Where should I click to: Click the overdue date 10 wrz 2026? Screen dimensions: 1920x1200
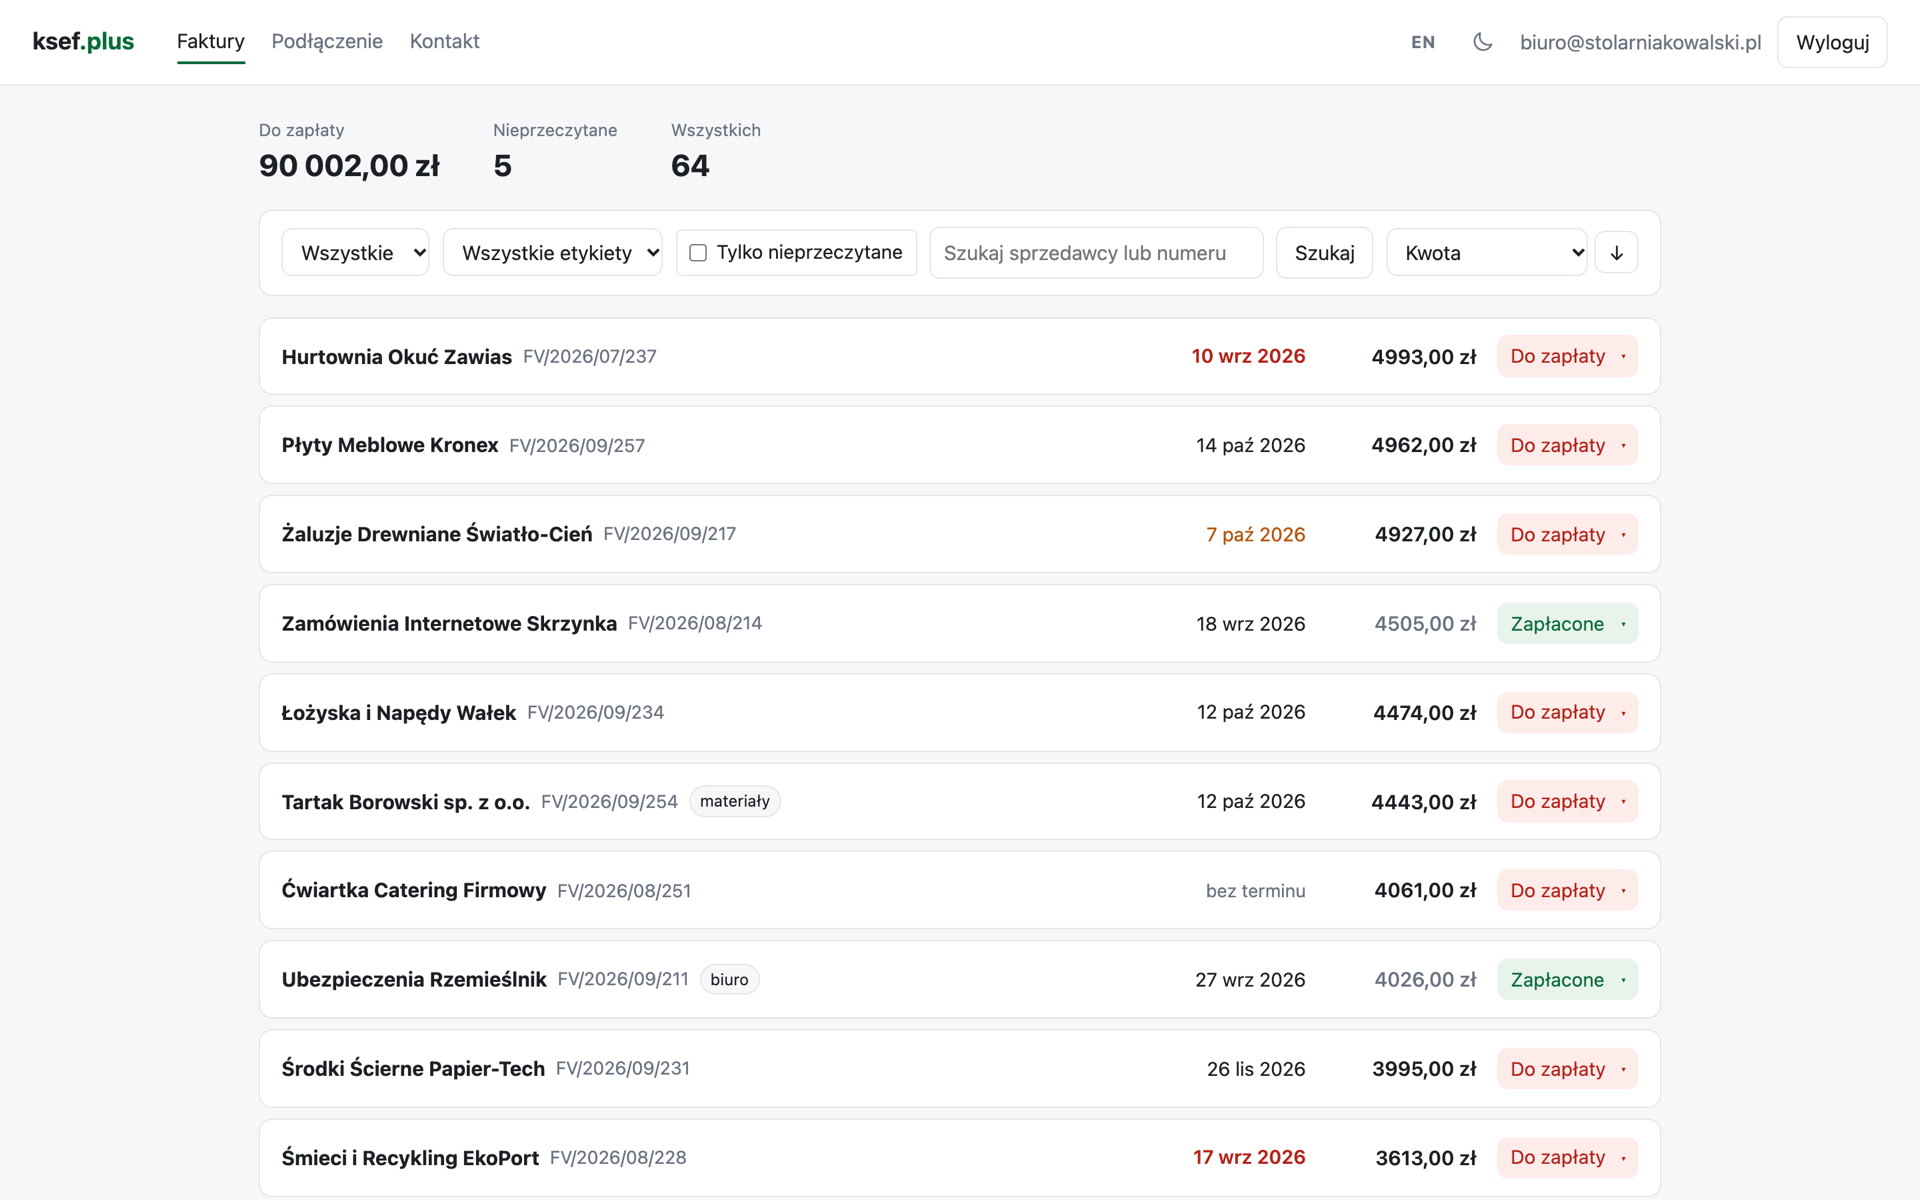coord(1248,357)
